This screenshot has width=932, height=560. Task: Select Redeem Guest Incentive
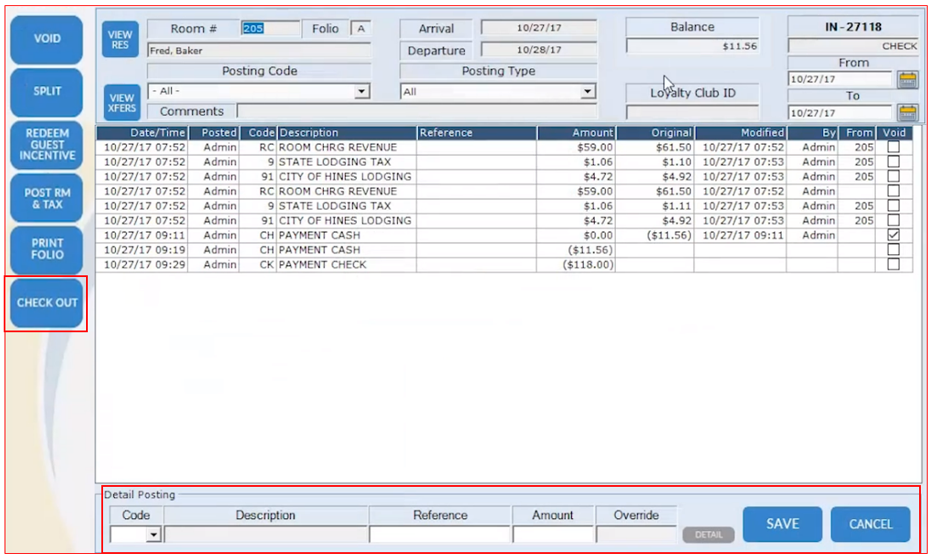(47, 143)
